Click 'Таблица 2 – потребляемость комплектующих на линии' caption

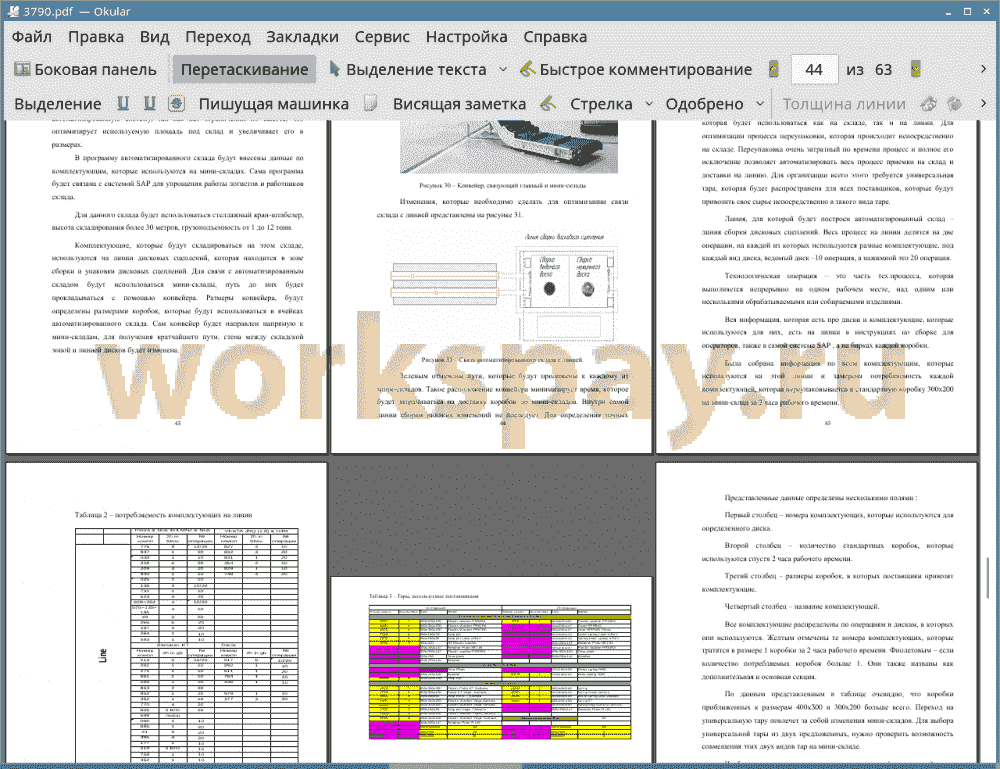163,515
